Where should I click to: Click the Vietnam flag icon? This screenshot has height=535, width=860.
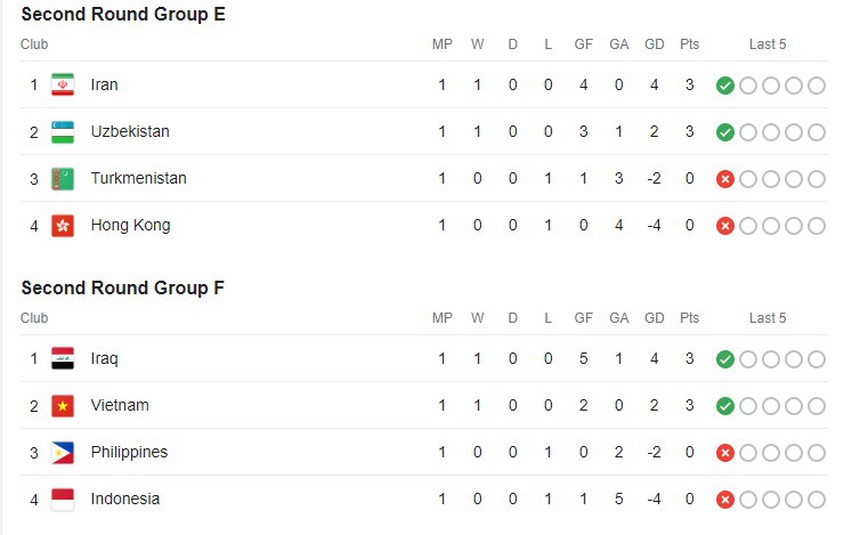tap(63, 406)
